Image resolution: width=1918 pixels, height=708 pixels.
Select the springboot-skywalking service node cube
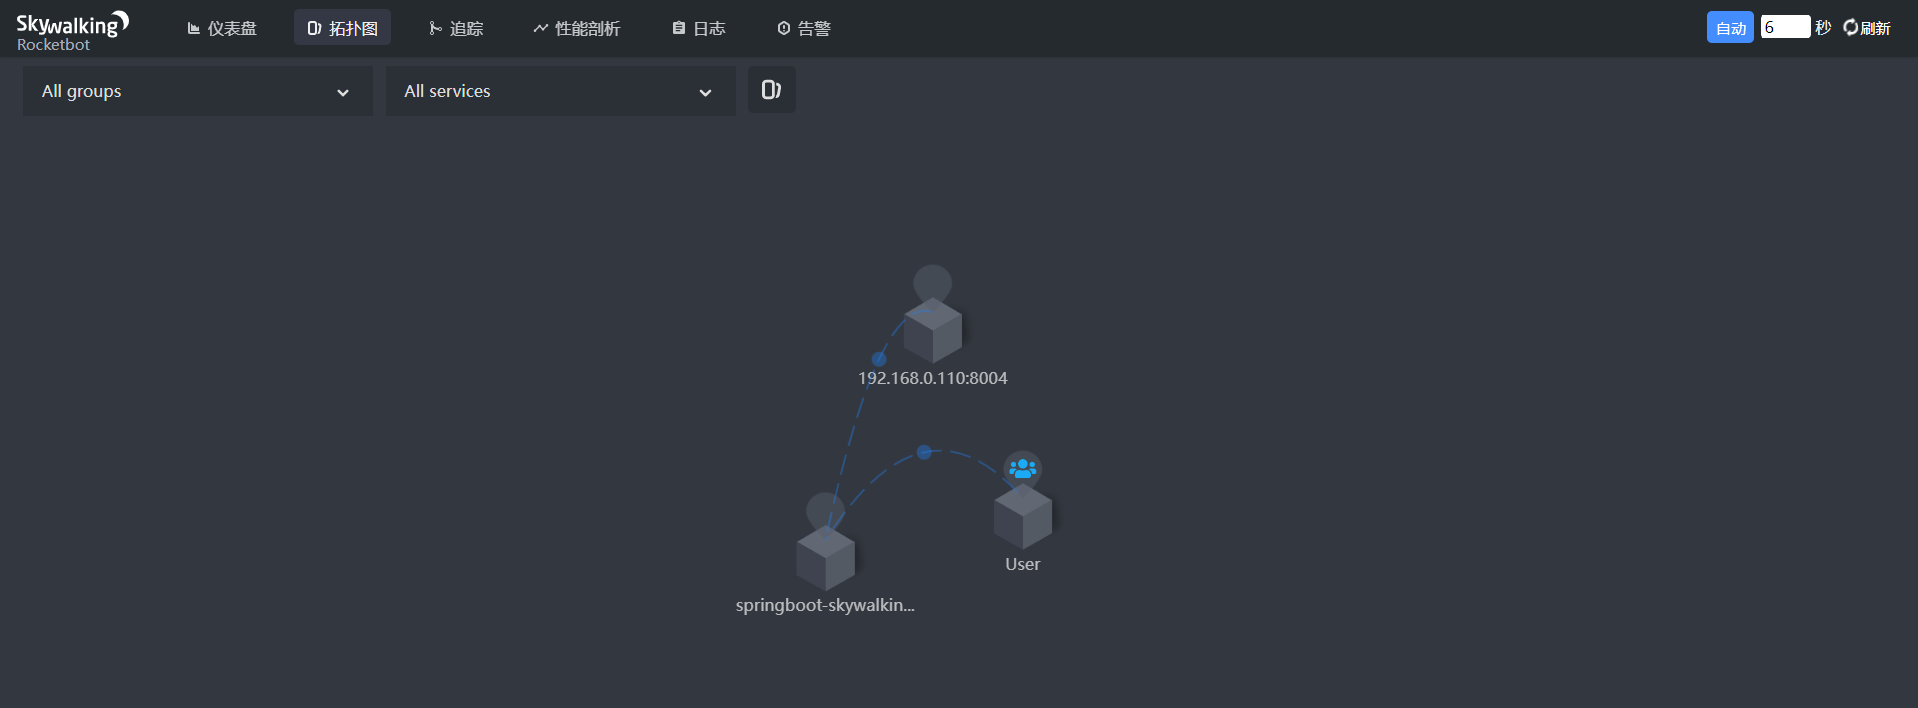pos(826,558)
